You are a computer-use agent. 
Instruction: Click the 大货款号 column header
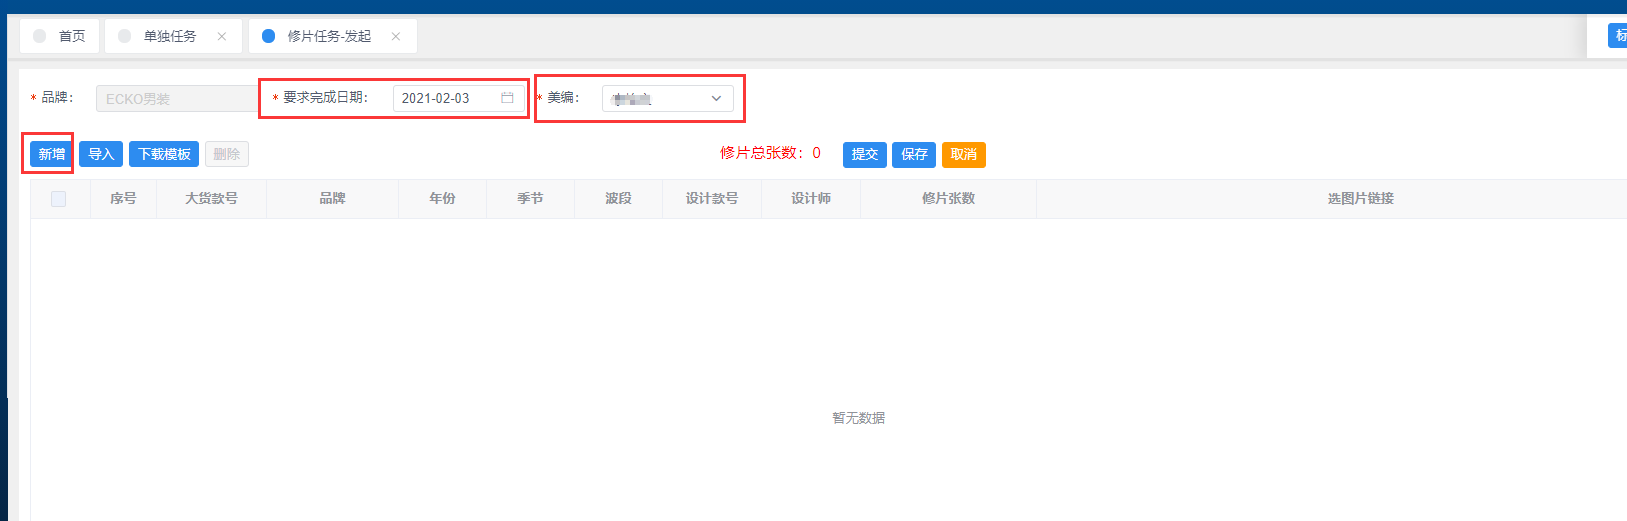[211, 199]
